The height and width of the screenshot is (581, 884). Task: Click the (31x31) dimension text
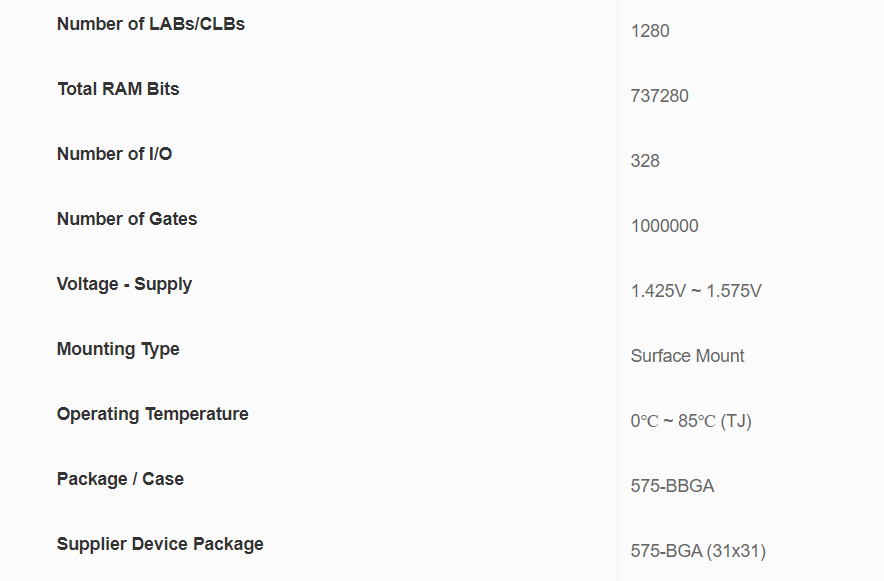736,551
